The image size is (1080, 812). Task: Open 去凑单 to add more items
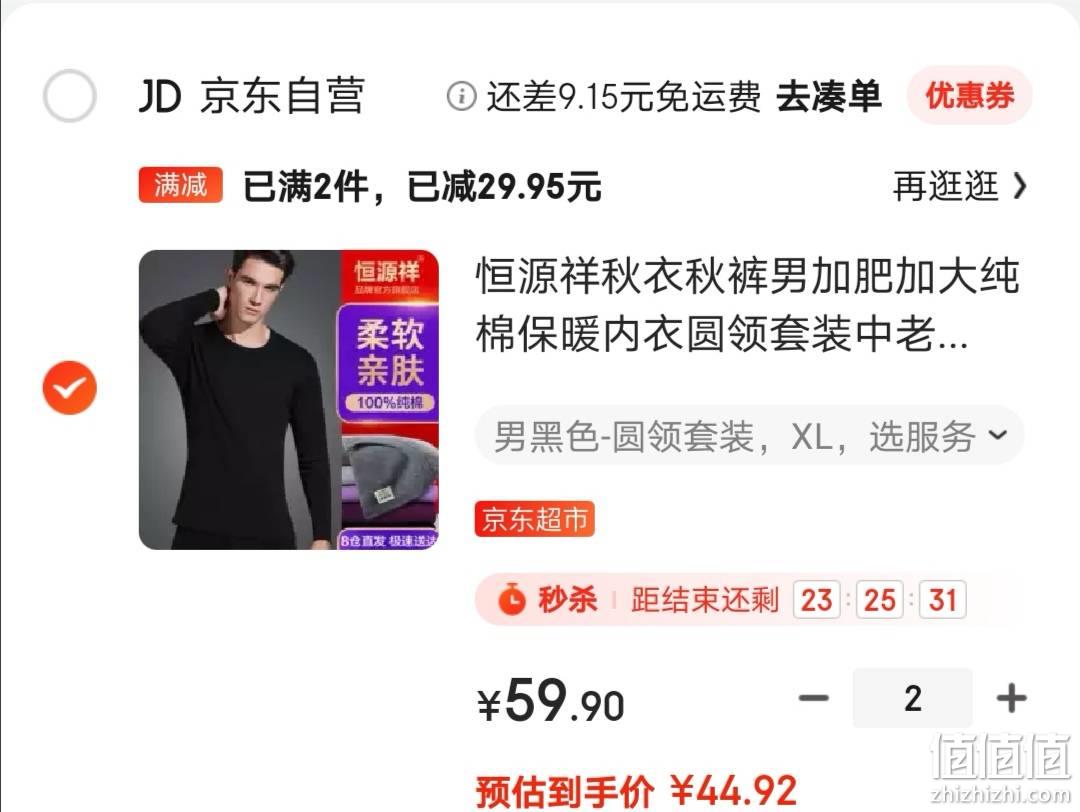(829, 96)
